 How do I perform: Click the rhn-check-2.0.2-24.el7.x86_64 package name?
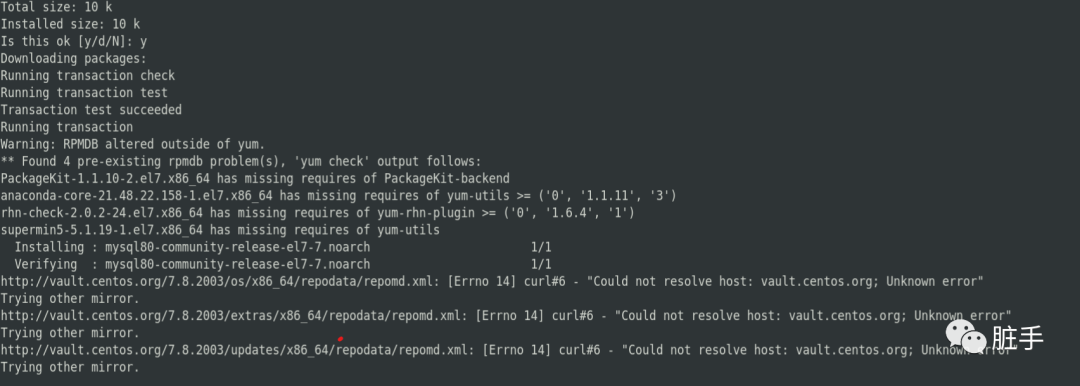pos(101,213)
